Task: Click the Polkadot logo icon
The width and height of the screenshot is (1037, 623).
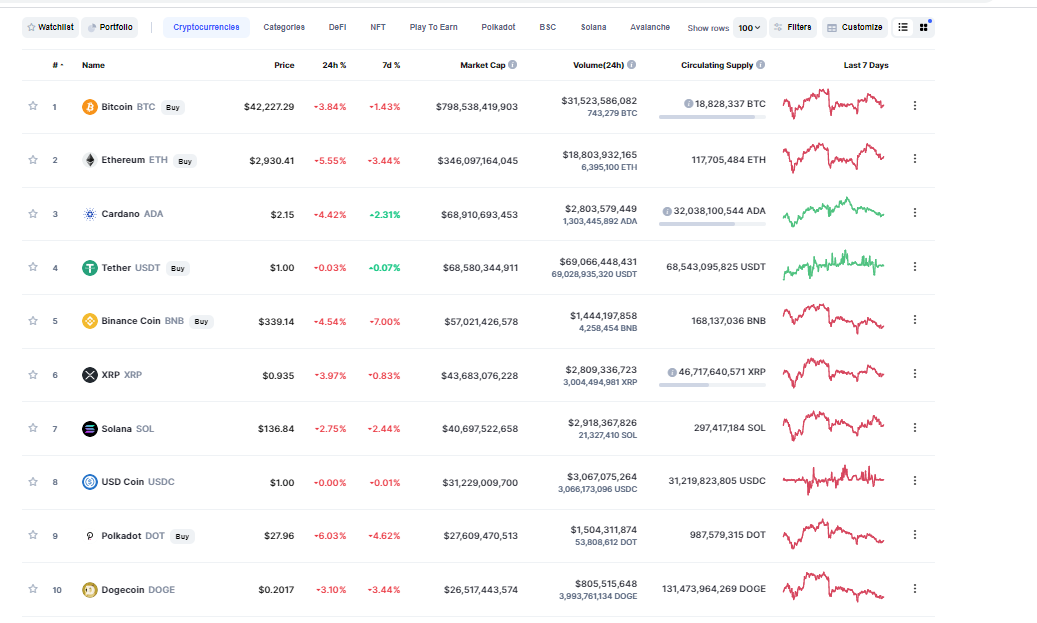Action: tap(89, 536)
